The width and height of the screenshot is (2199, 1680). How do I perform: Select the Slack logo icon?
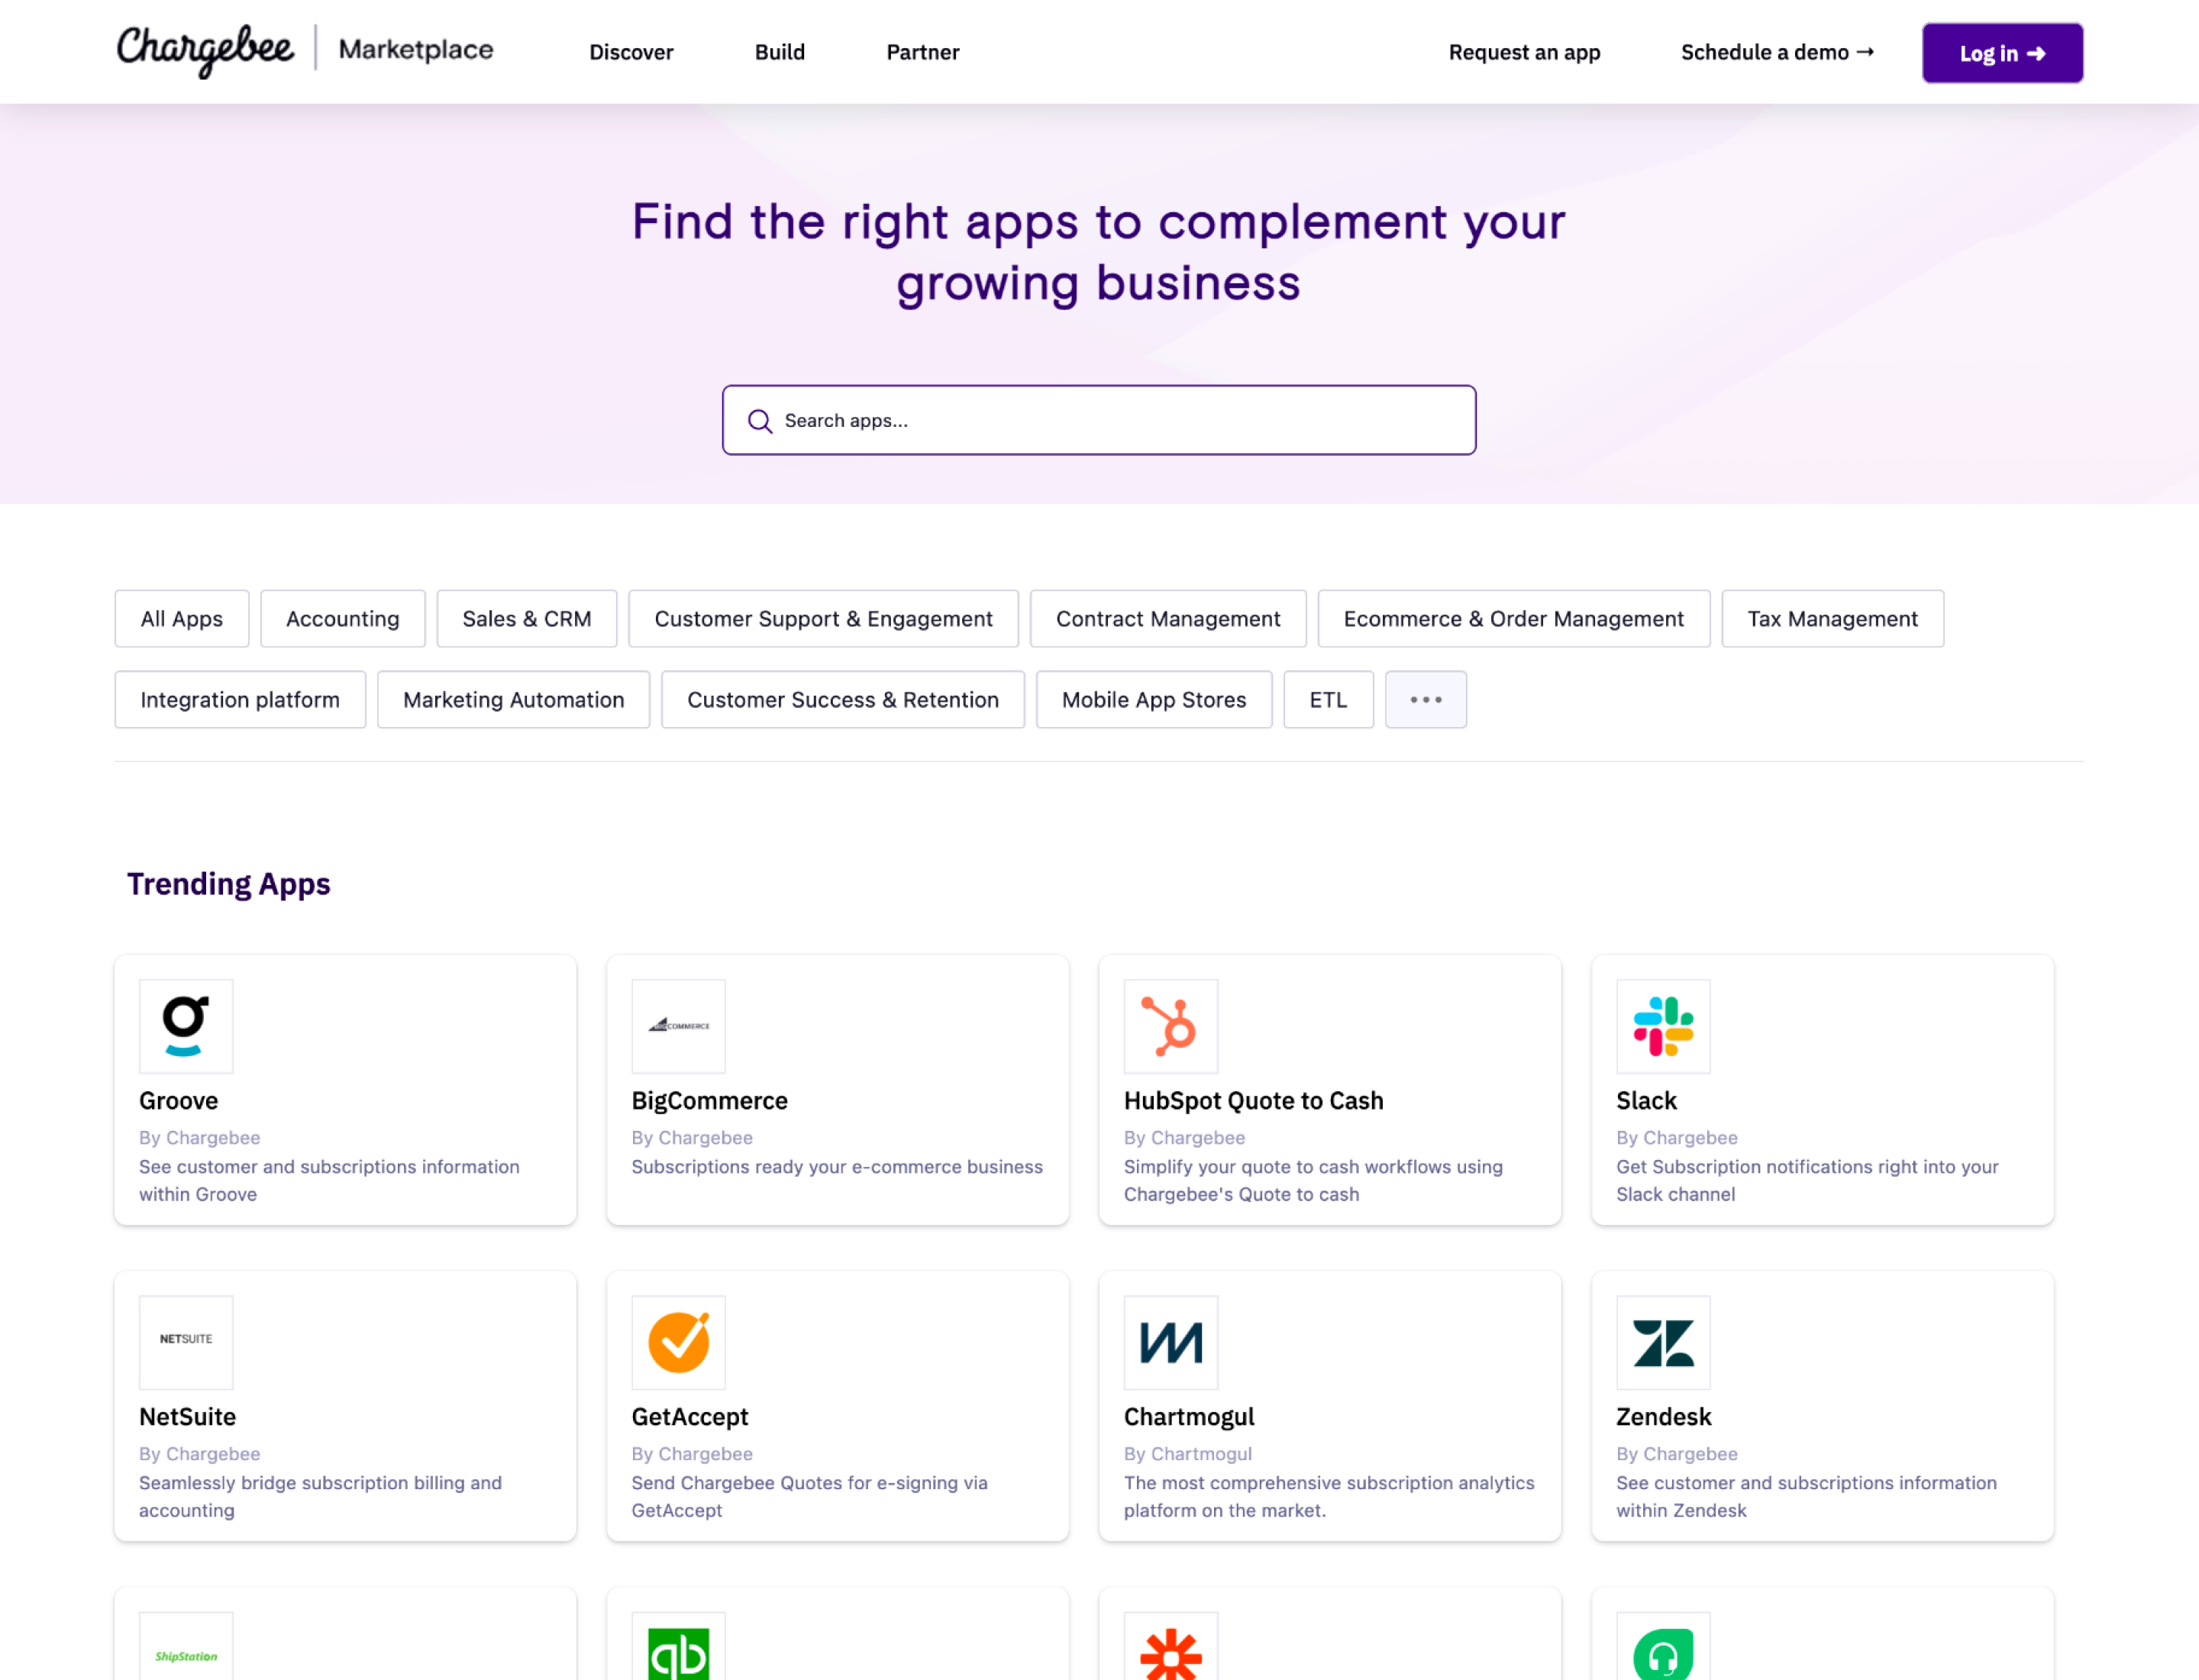(x=1662, y=1026)
